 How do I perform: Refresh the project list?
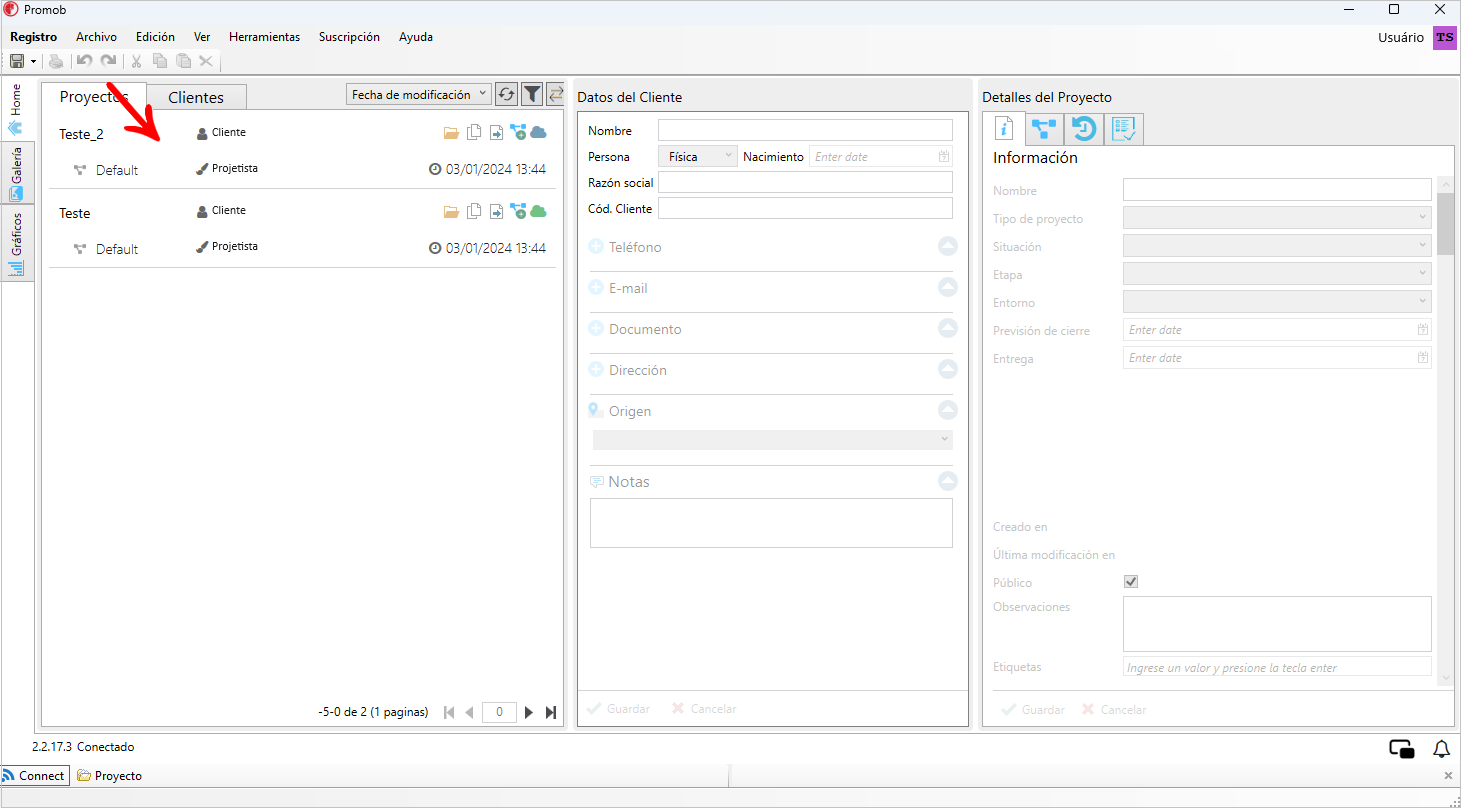pyautogui.click(x=507, y=94)
